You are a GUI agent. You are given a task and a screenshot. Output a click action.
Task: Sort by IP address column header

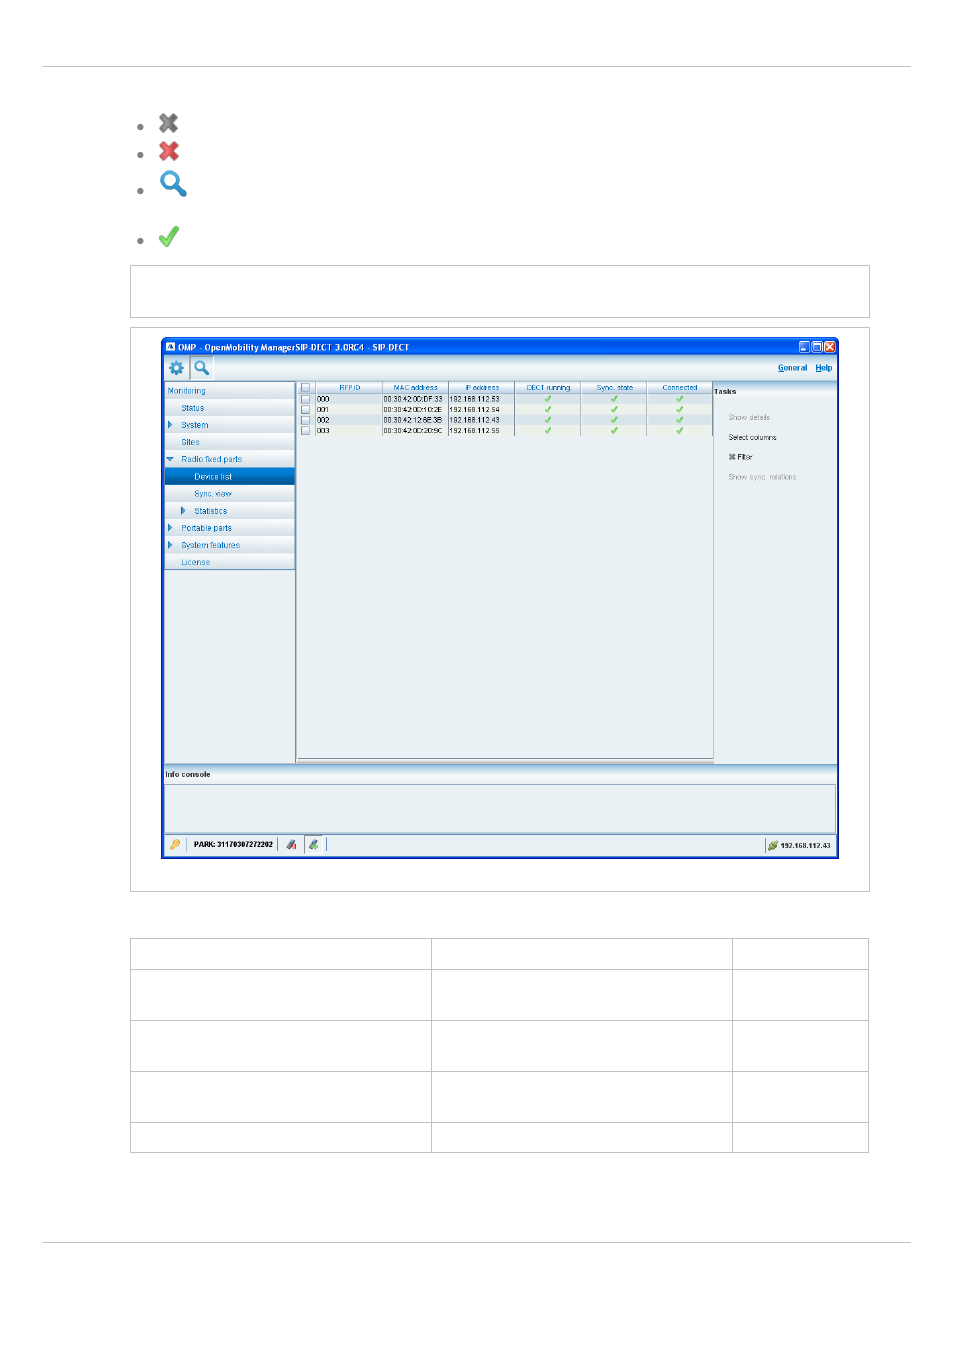pyautogui.click(x=481, y=387)
